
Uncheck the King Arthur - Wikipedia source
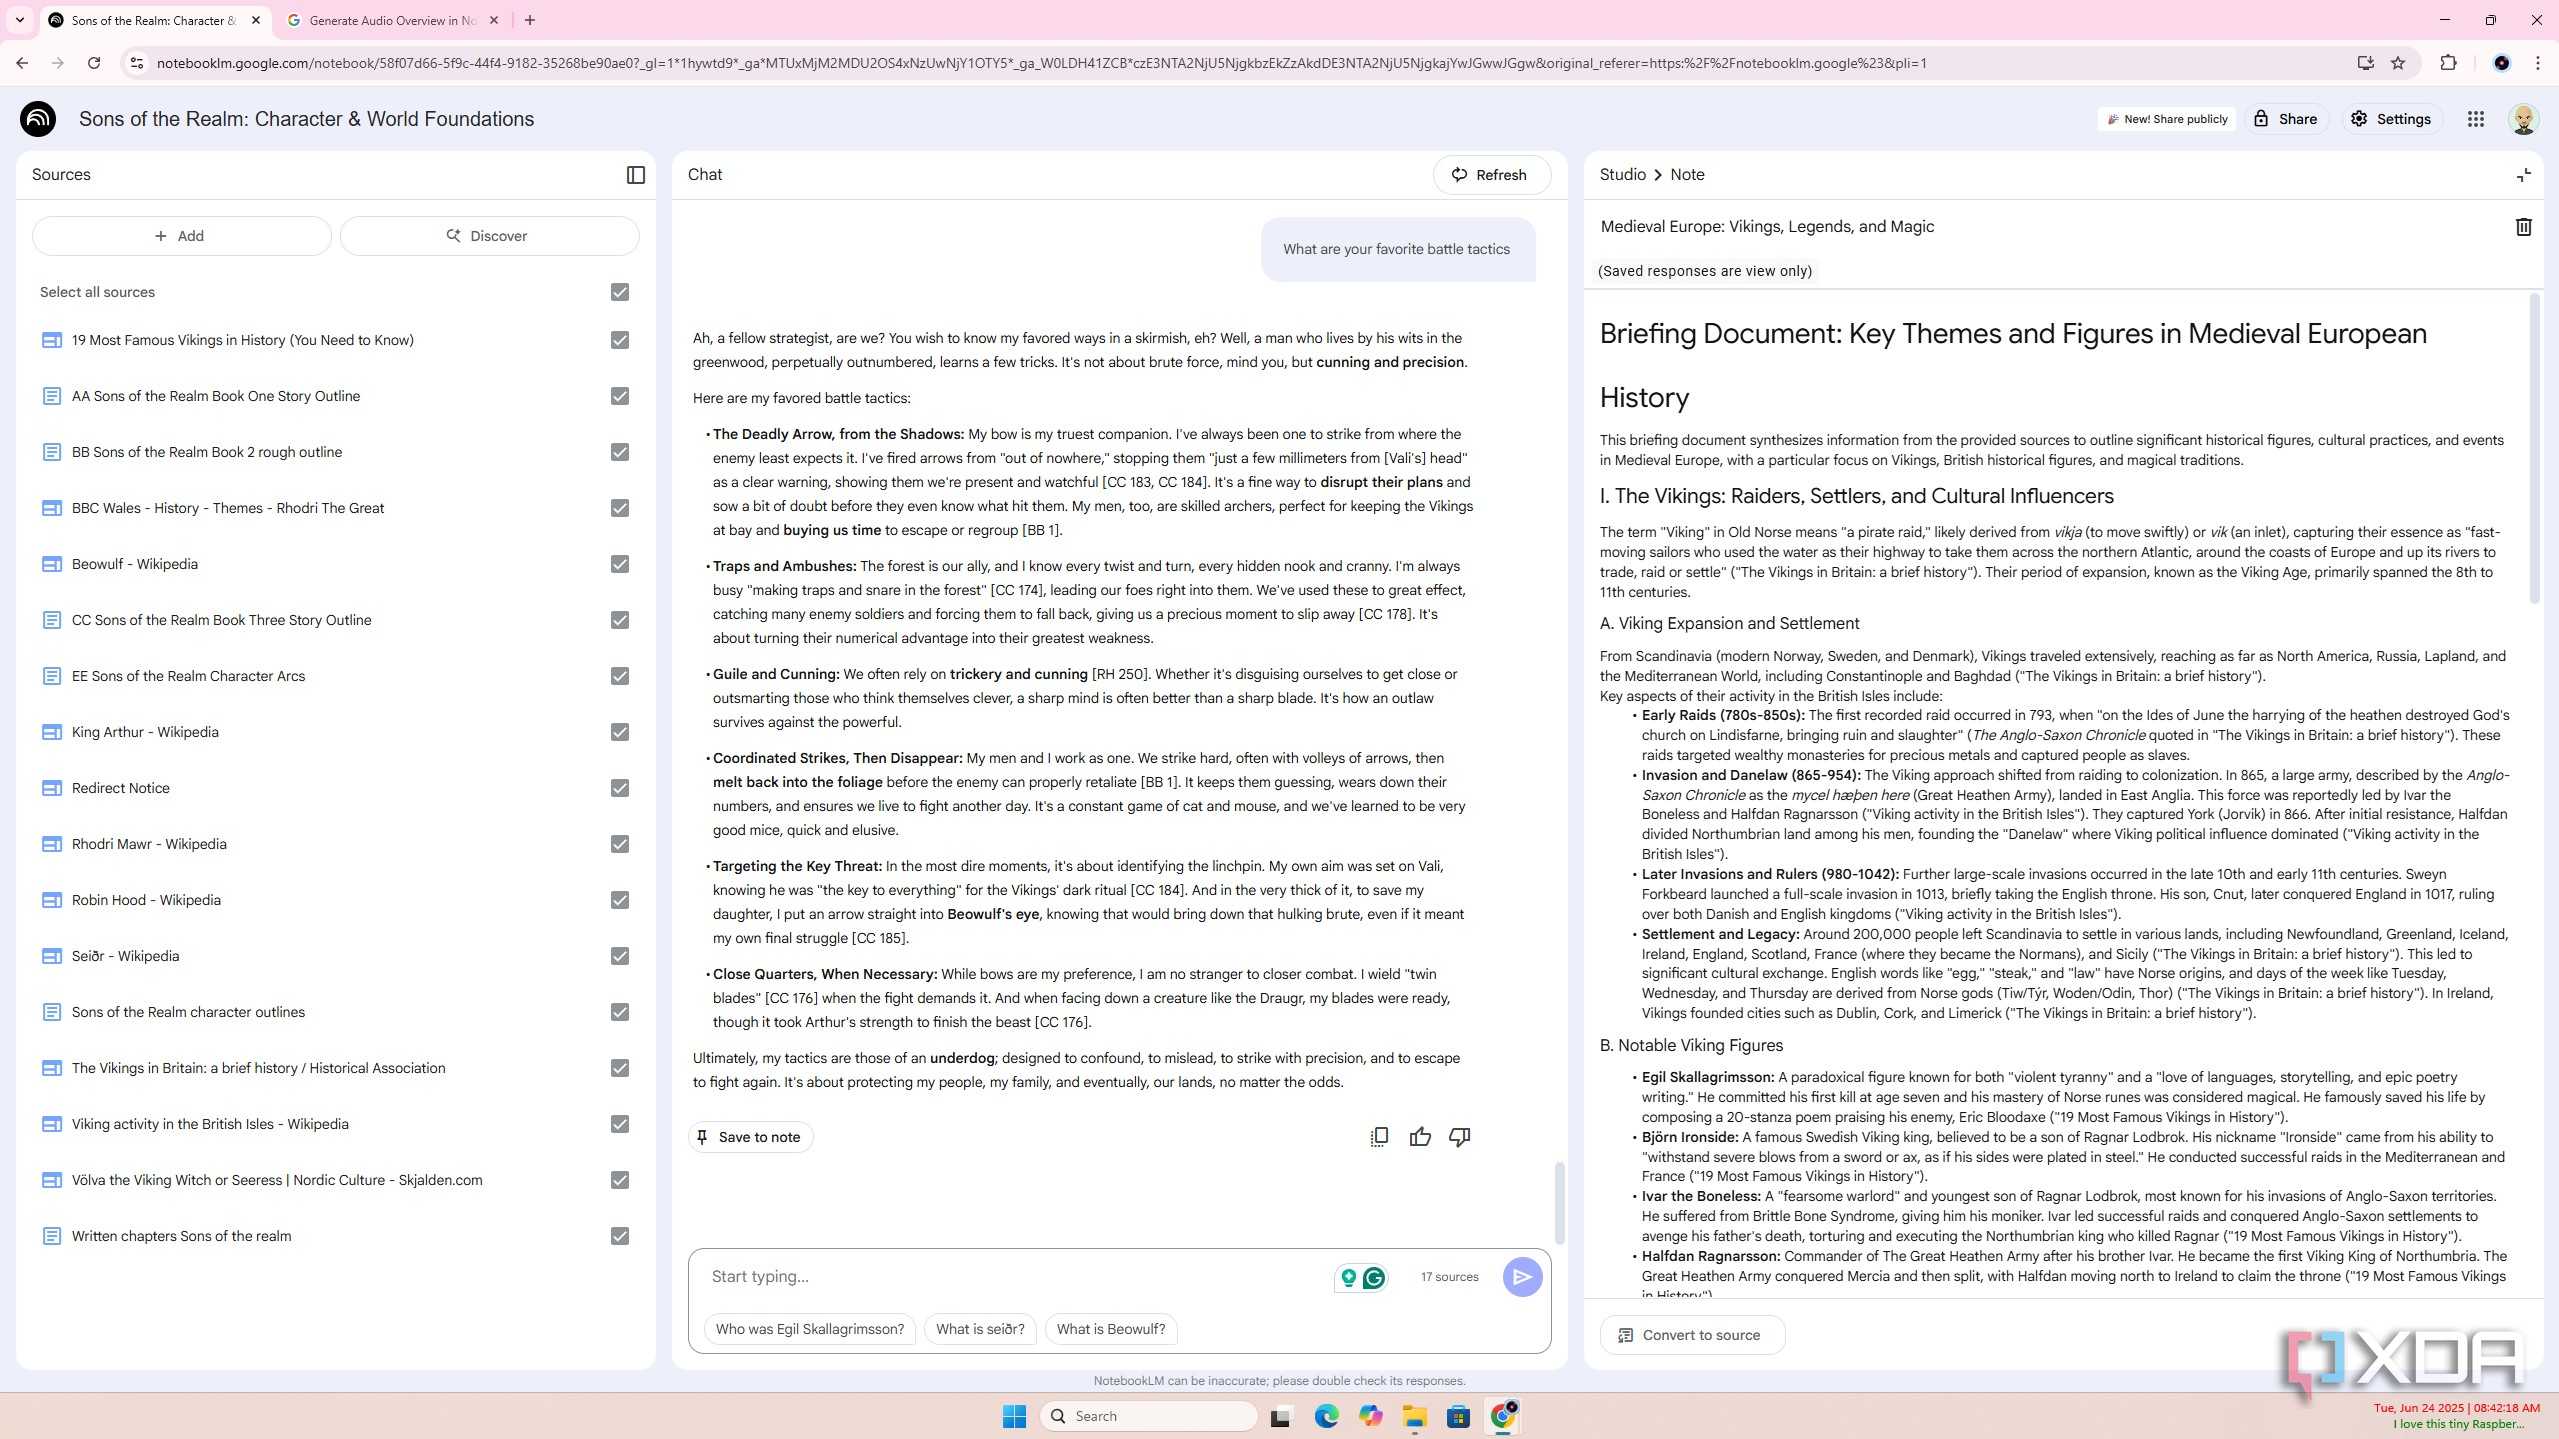click(x=620, y=732)
